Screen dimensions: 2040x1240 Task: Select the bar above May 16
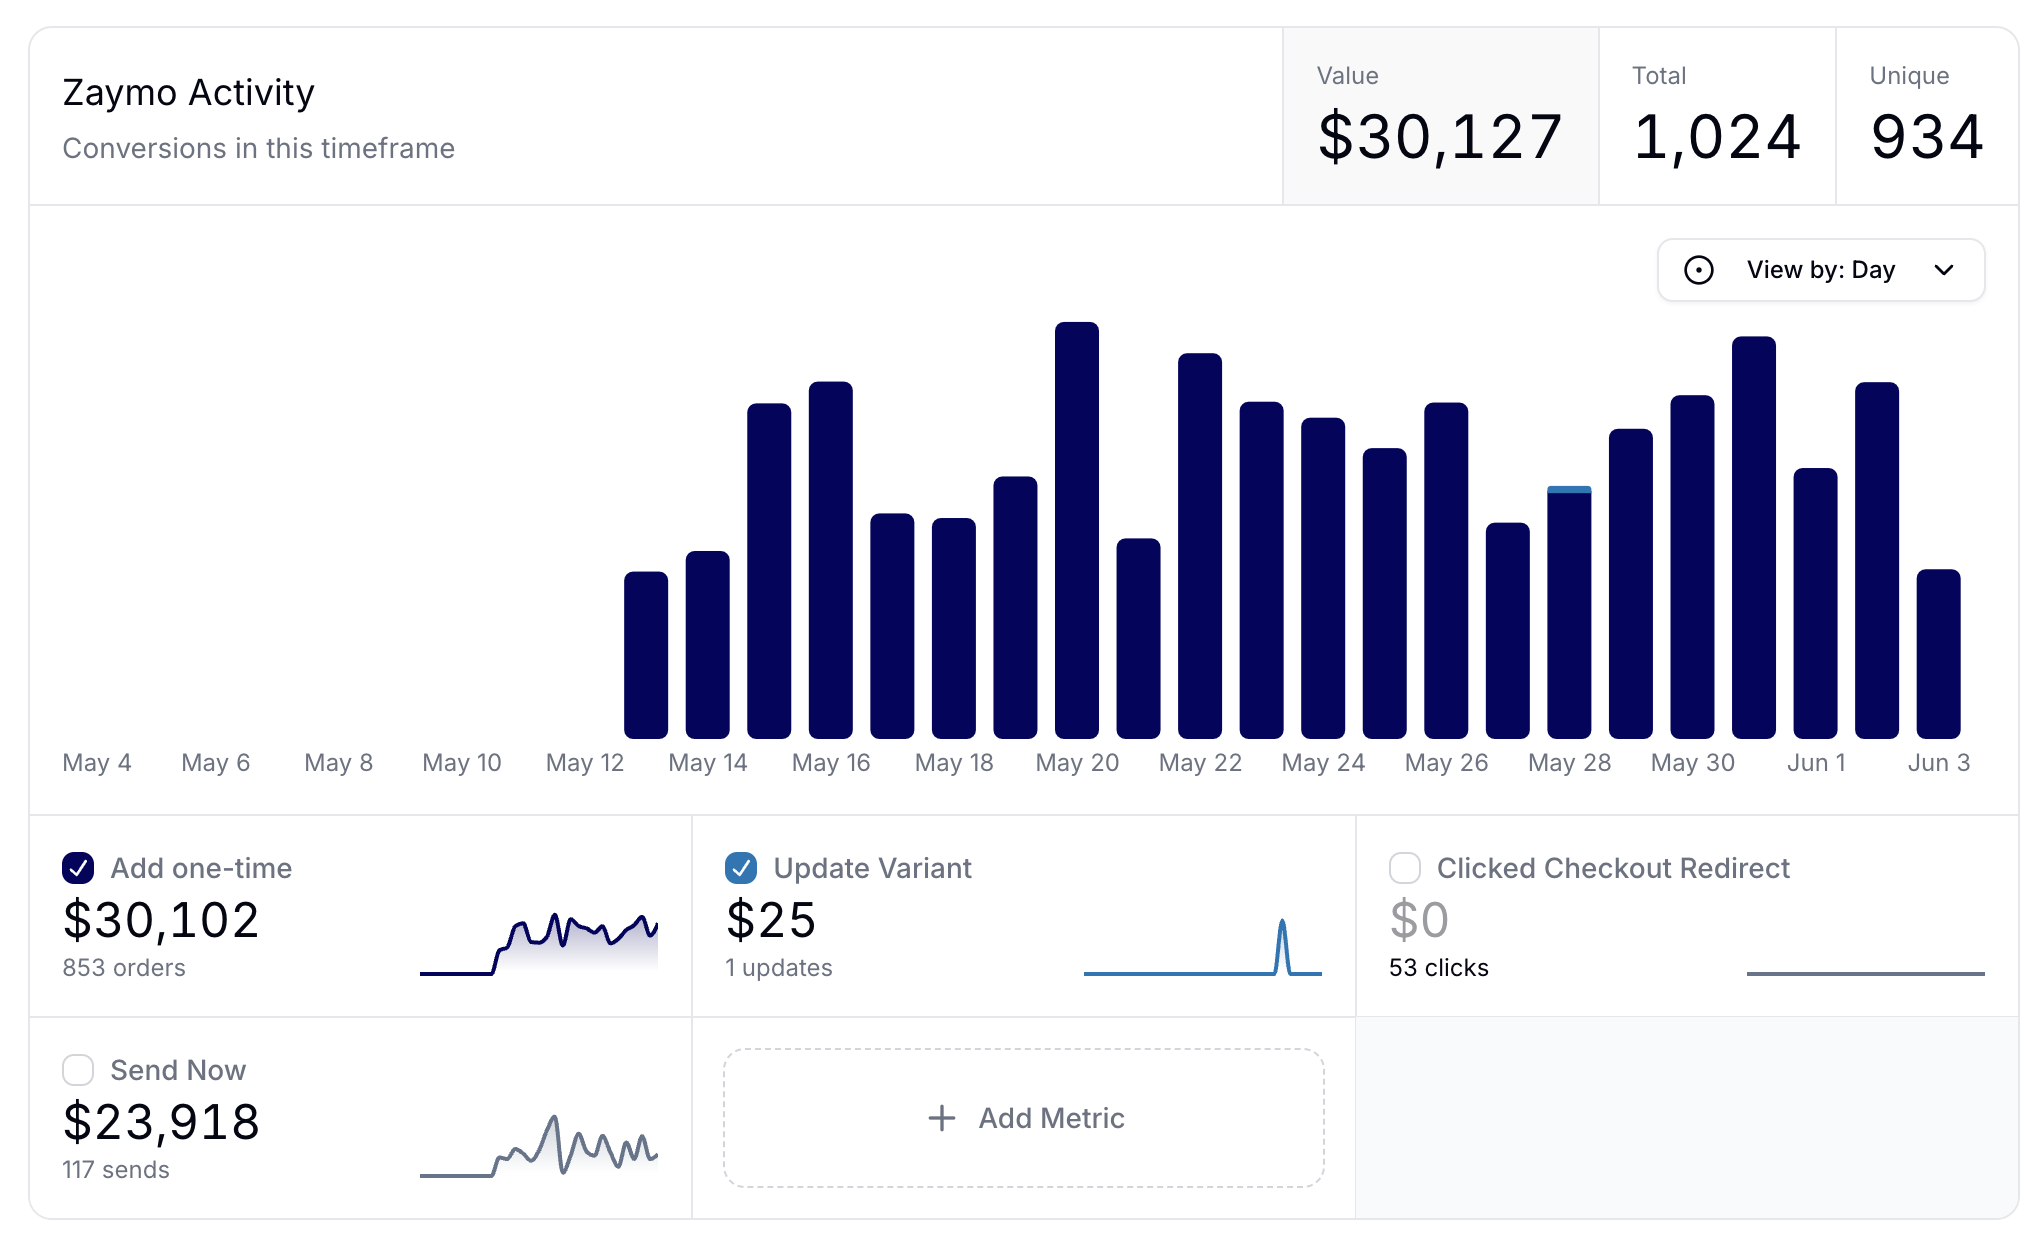click(831, 560)
